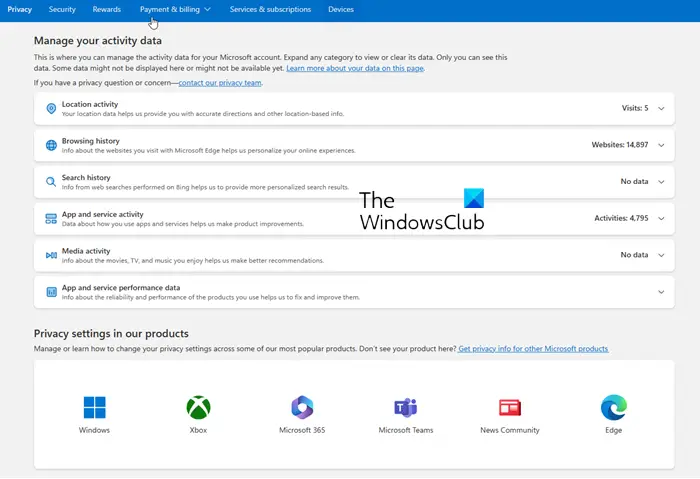This screenshot has height=479, width=700.
Task: Expand App and service performance data chevron
Action: coord(661,292)
